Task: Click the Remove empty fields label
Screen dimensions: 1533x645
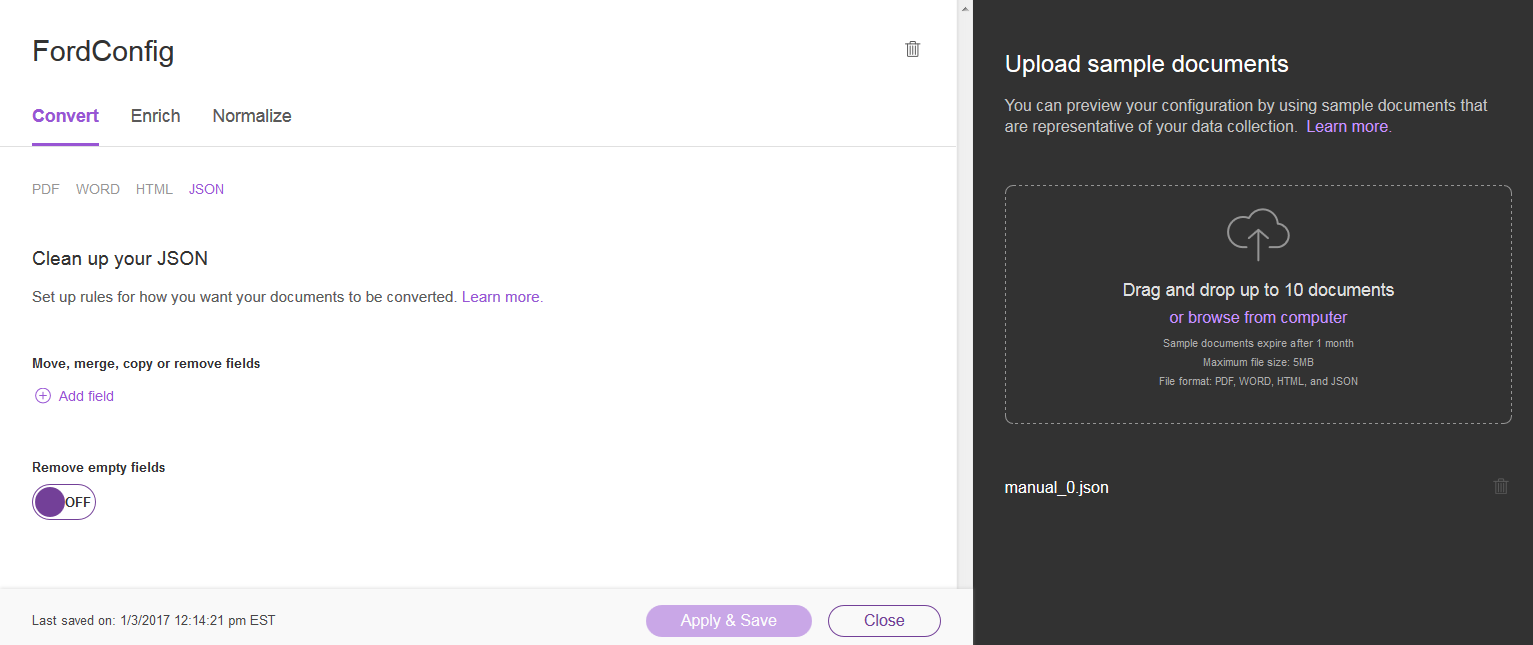Action: (x=99, y=467)
